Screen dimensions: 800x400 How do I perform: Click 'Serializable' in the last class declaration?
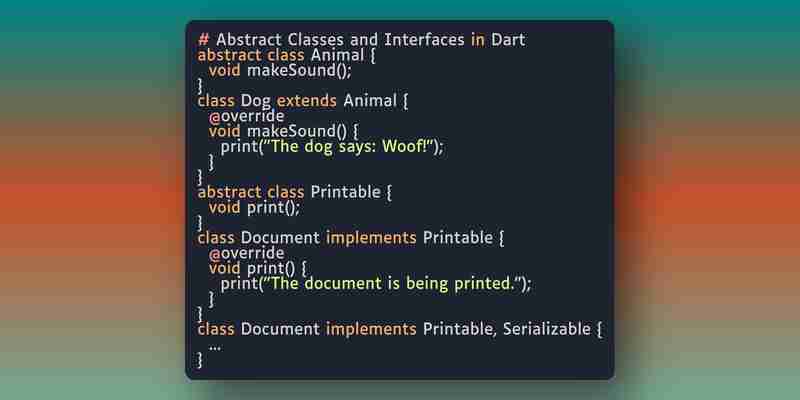[x=546, y=329]
